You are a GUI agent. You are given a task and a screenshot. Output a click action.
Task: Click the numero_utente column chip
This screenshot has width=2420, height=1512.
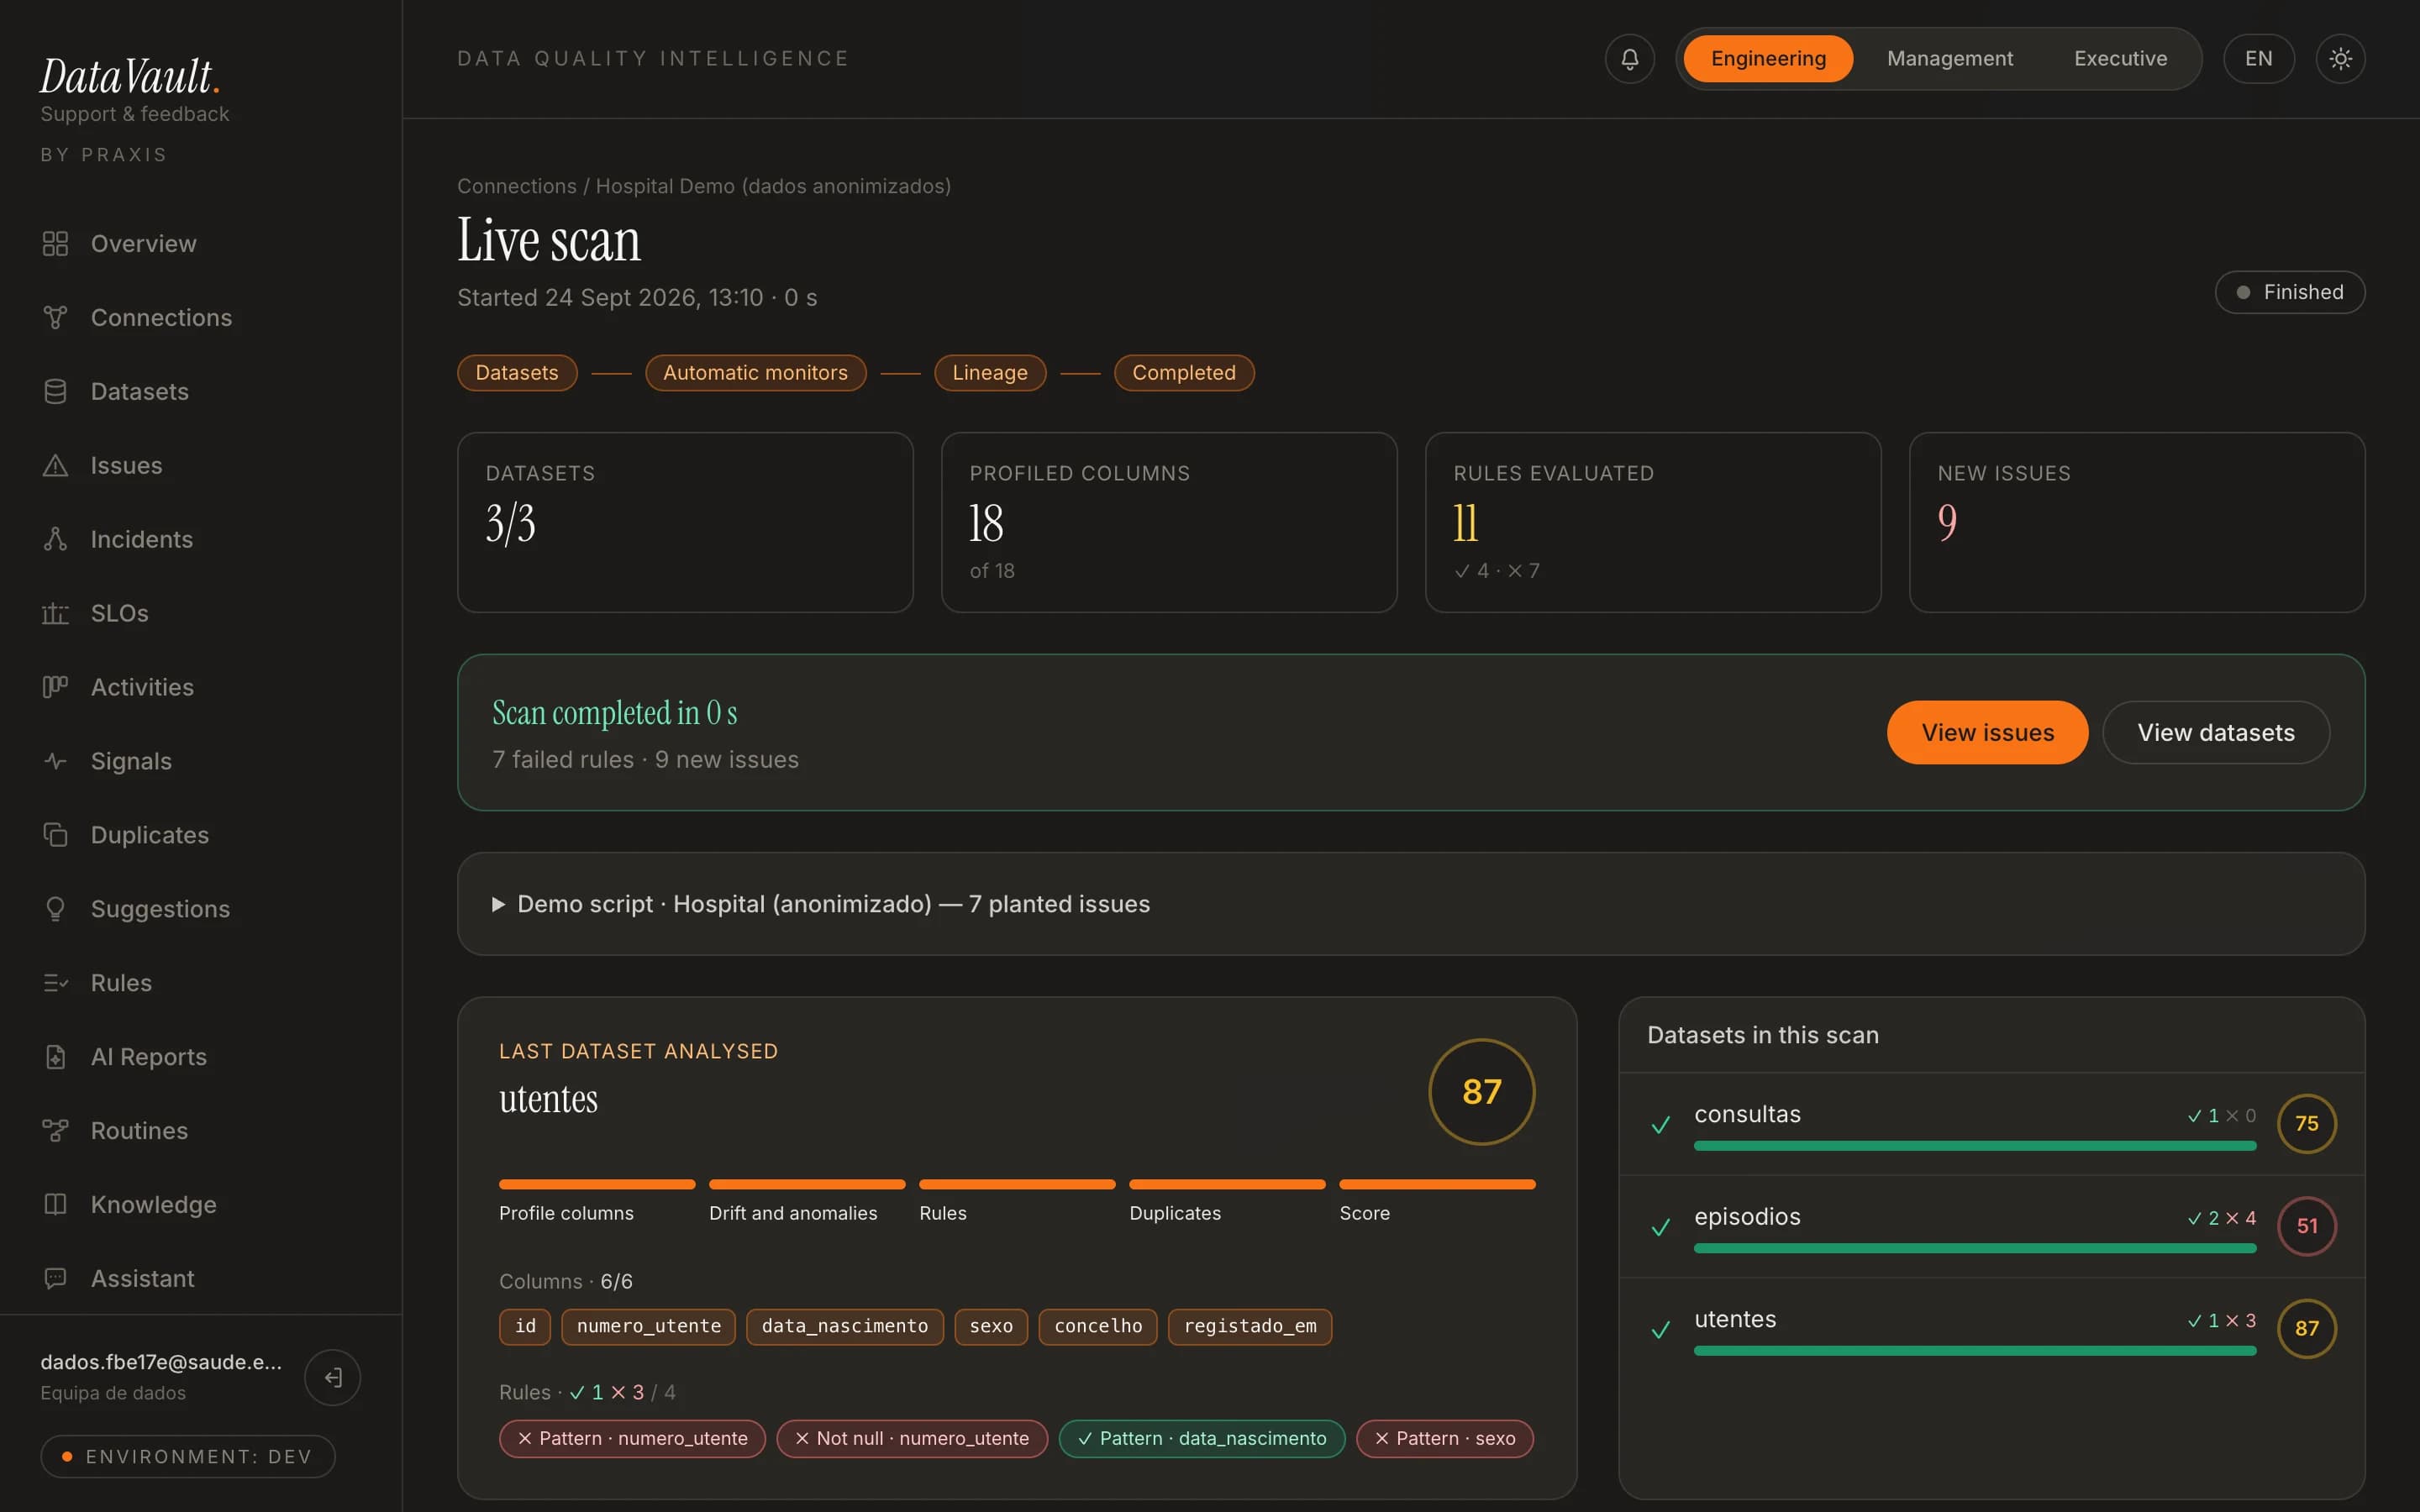648,1327
